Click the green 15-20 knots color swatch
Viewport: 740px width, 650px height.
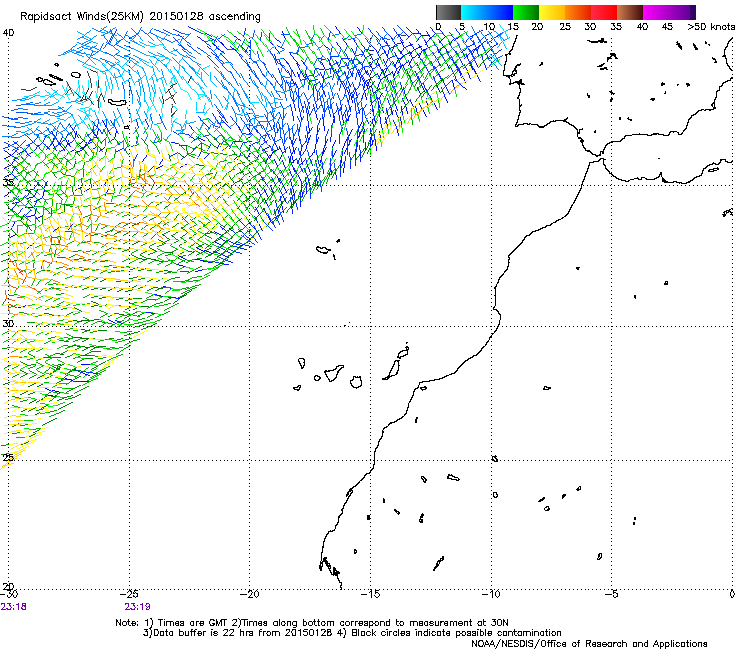[x=526, y=12]
